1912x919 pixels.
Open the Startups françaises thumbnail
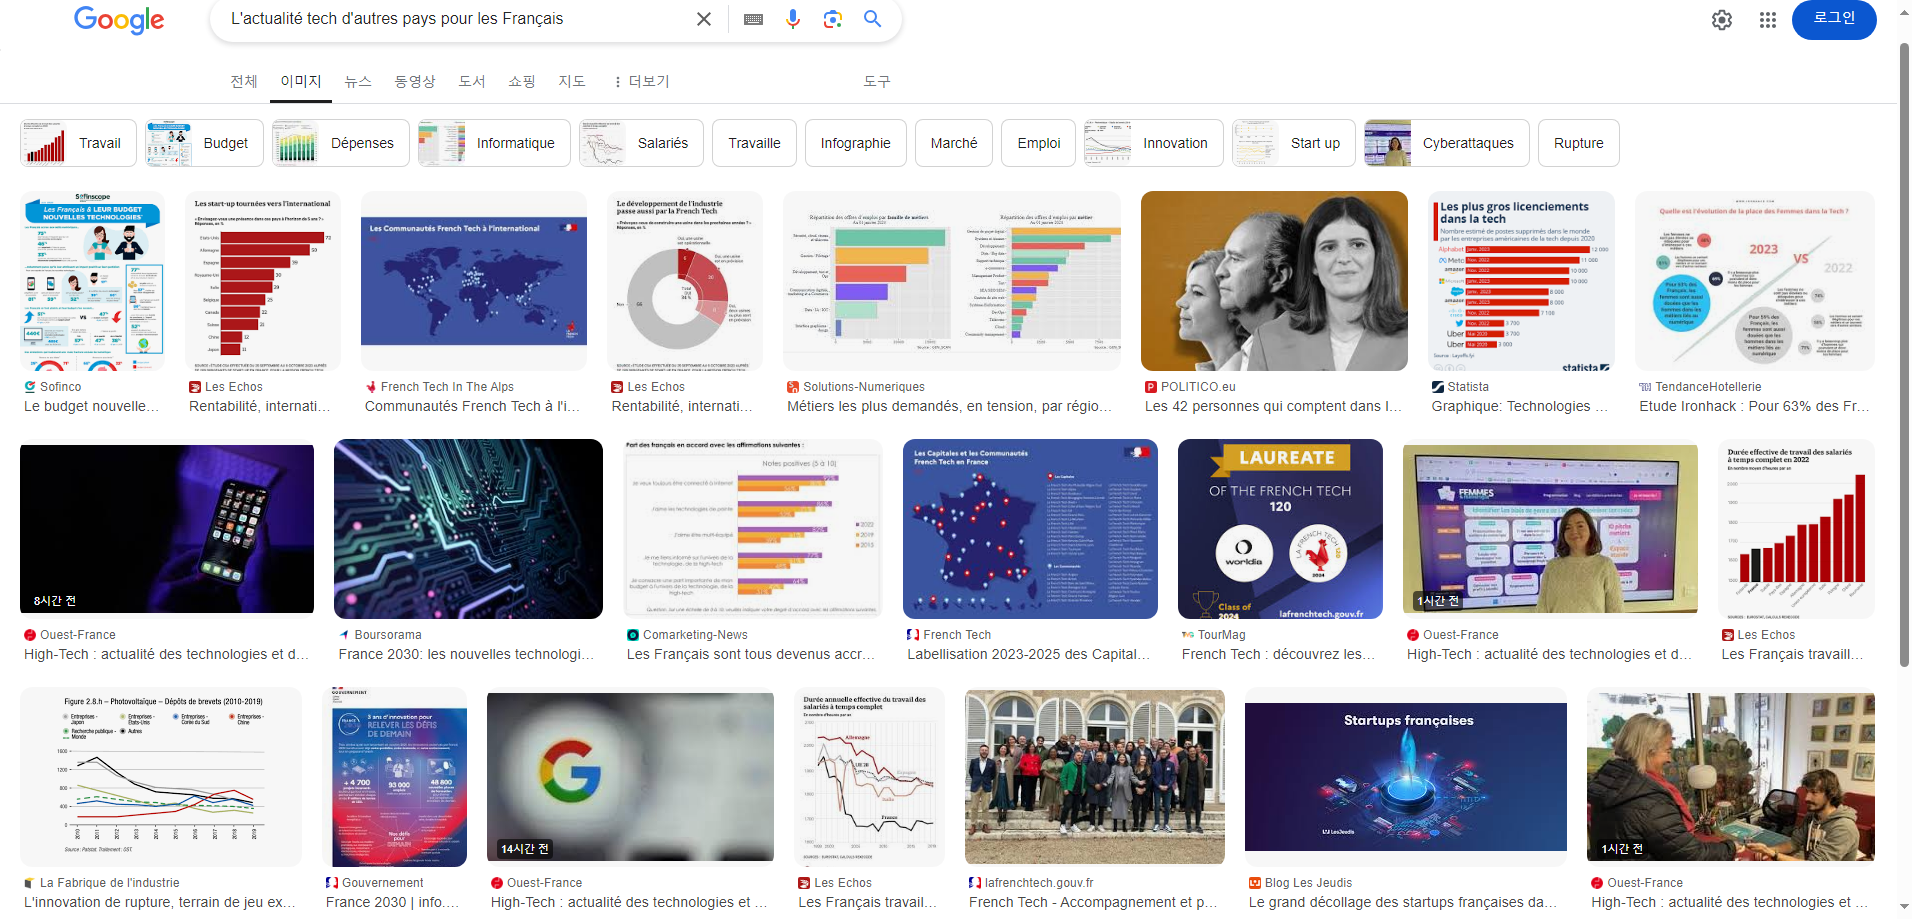[1406, 777]
